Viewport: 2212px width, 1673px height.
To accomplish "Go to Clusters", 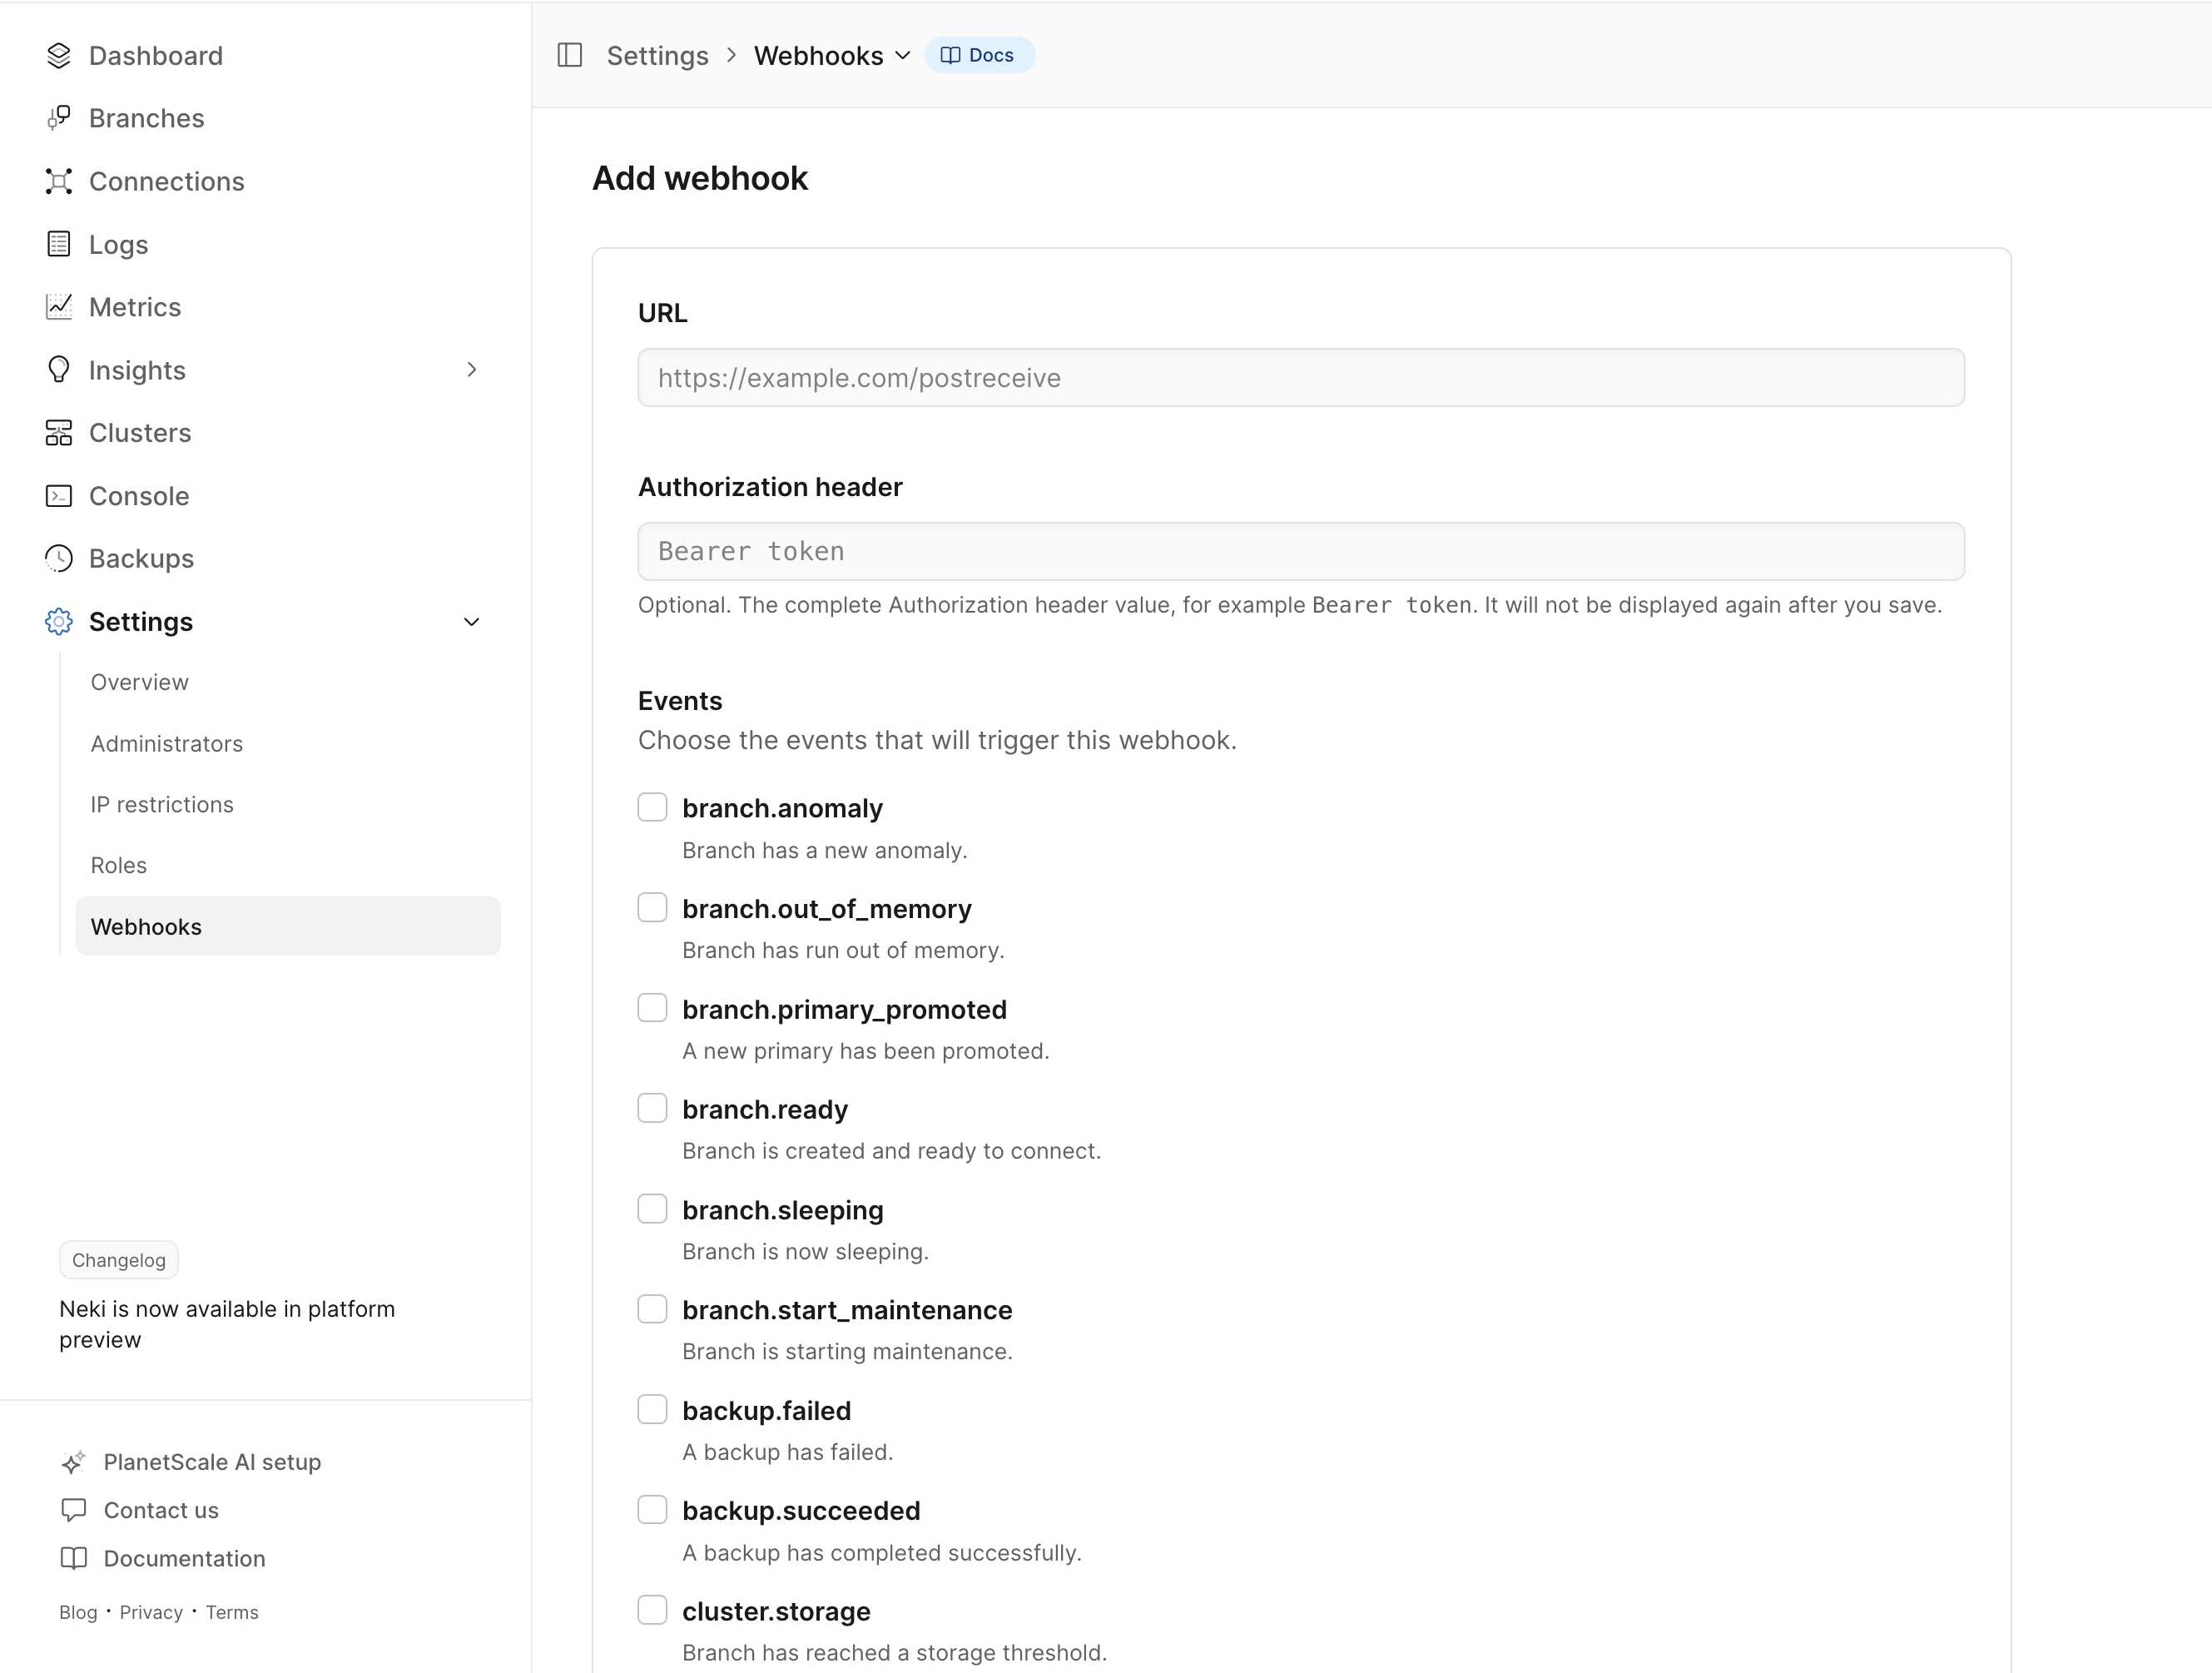I will [x=140, y=433].
